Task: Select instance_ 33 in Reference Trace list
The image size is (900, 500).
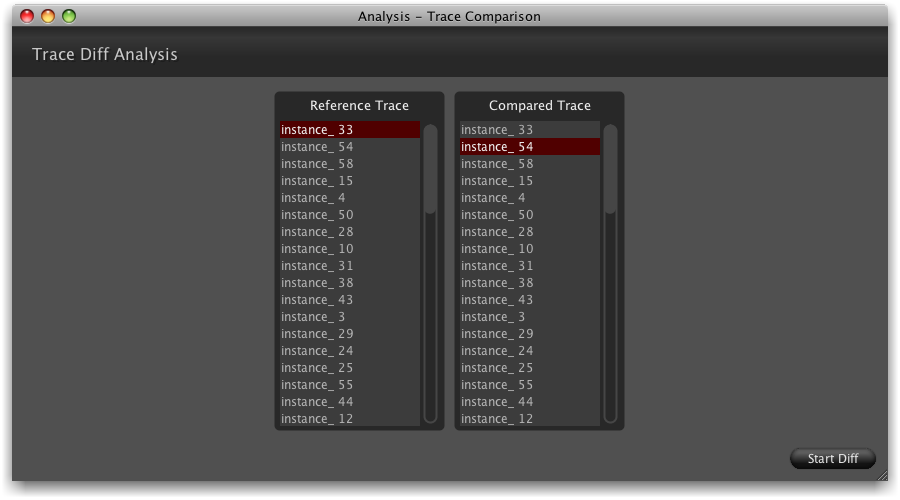Action: (349, 130)
